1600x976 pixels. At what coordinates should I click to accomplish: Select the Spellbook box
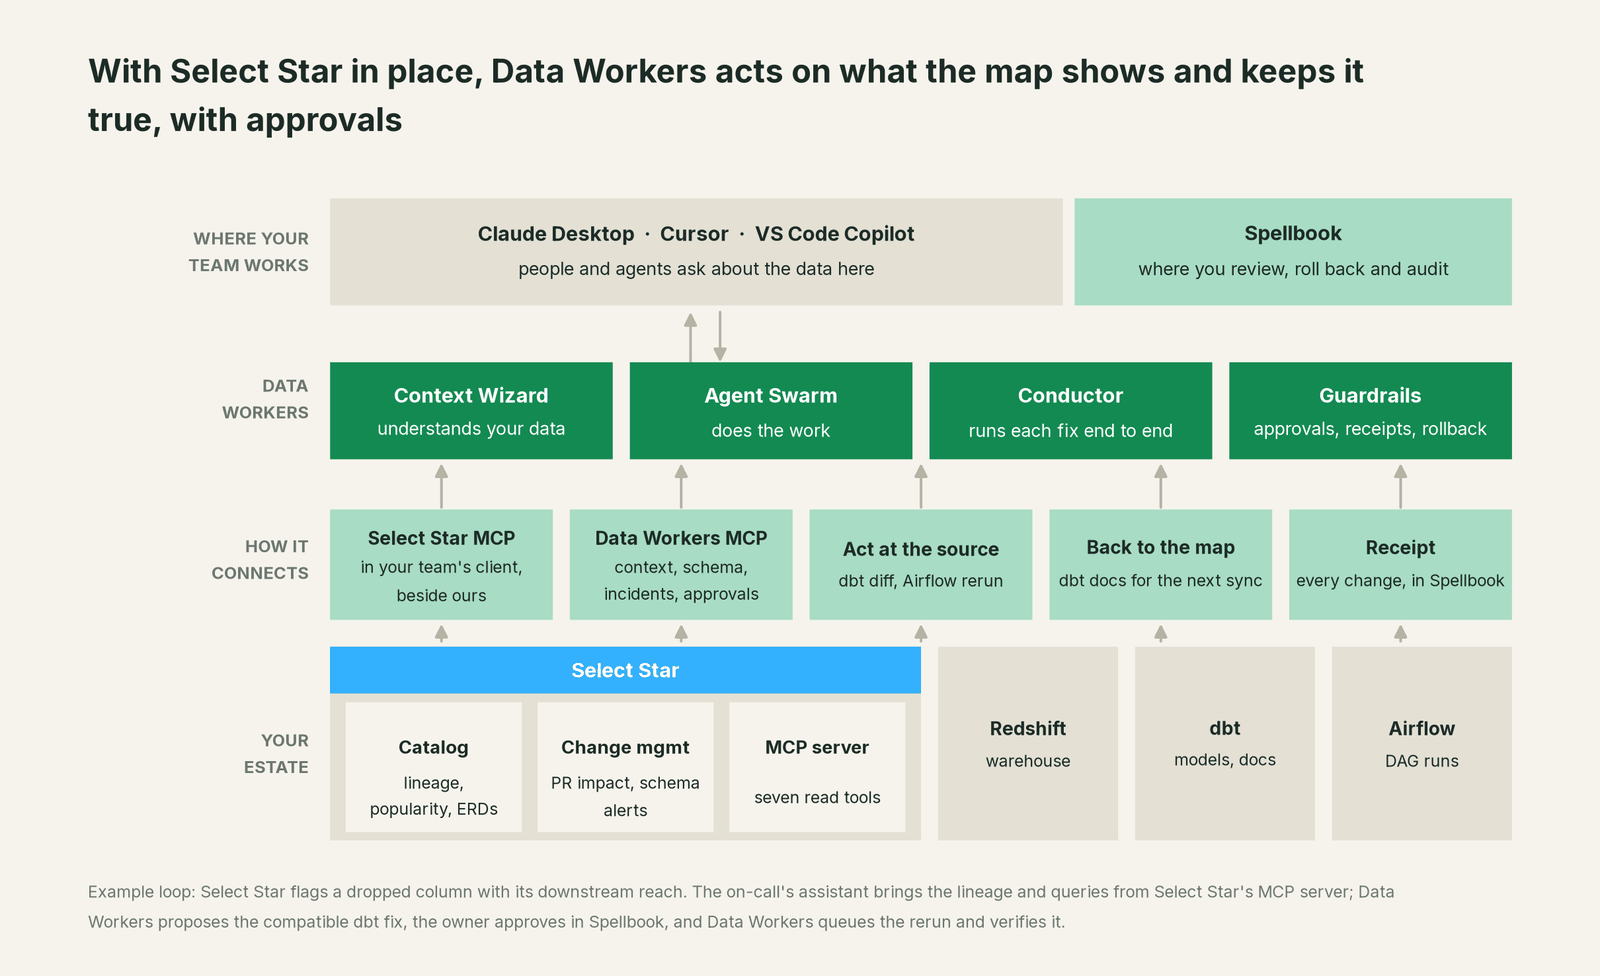pos(1293,251)
